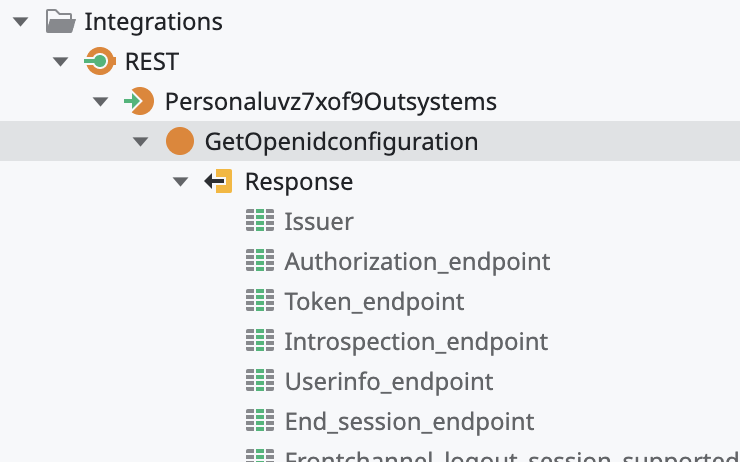Viewport: 740px width, 462px height.
Task: Click the Introspection_endpoint attribute grid icon
Action: click(259, 341)
